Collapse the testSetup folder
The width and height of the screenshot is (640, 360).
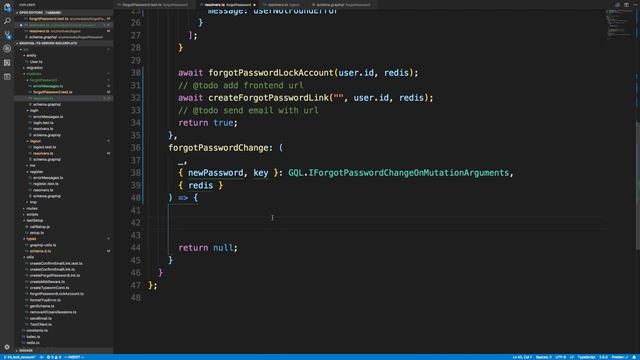point(35,221)
